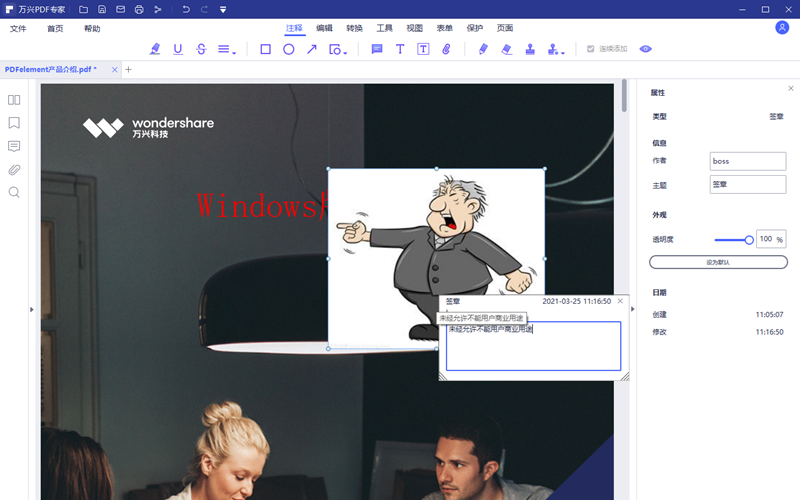Image resolution: width=800 pixels, height=500 pixels.
Task: Select the eraser tool
Action: point(506,49)
